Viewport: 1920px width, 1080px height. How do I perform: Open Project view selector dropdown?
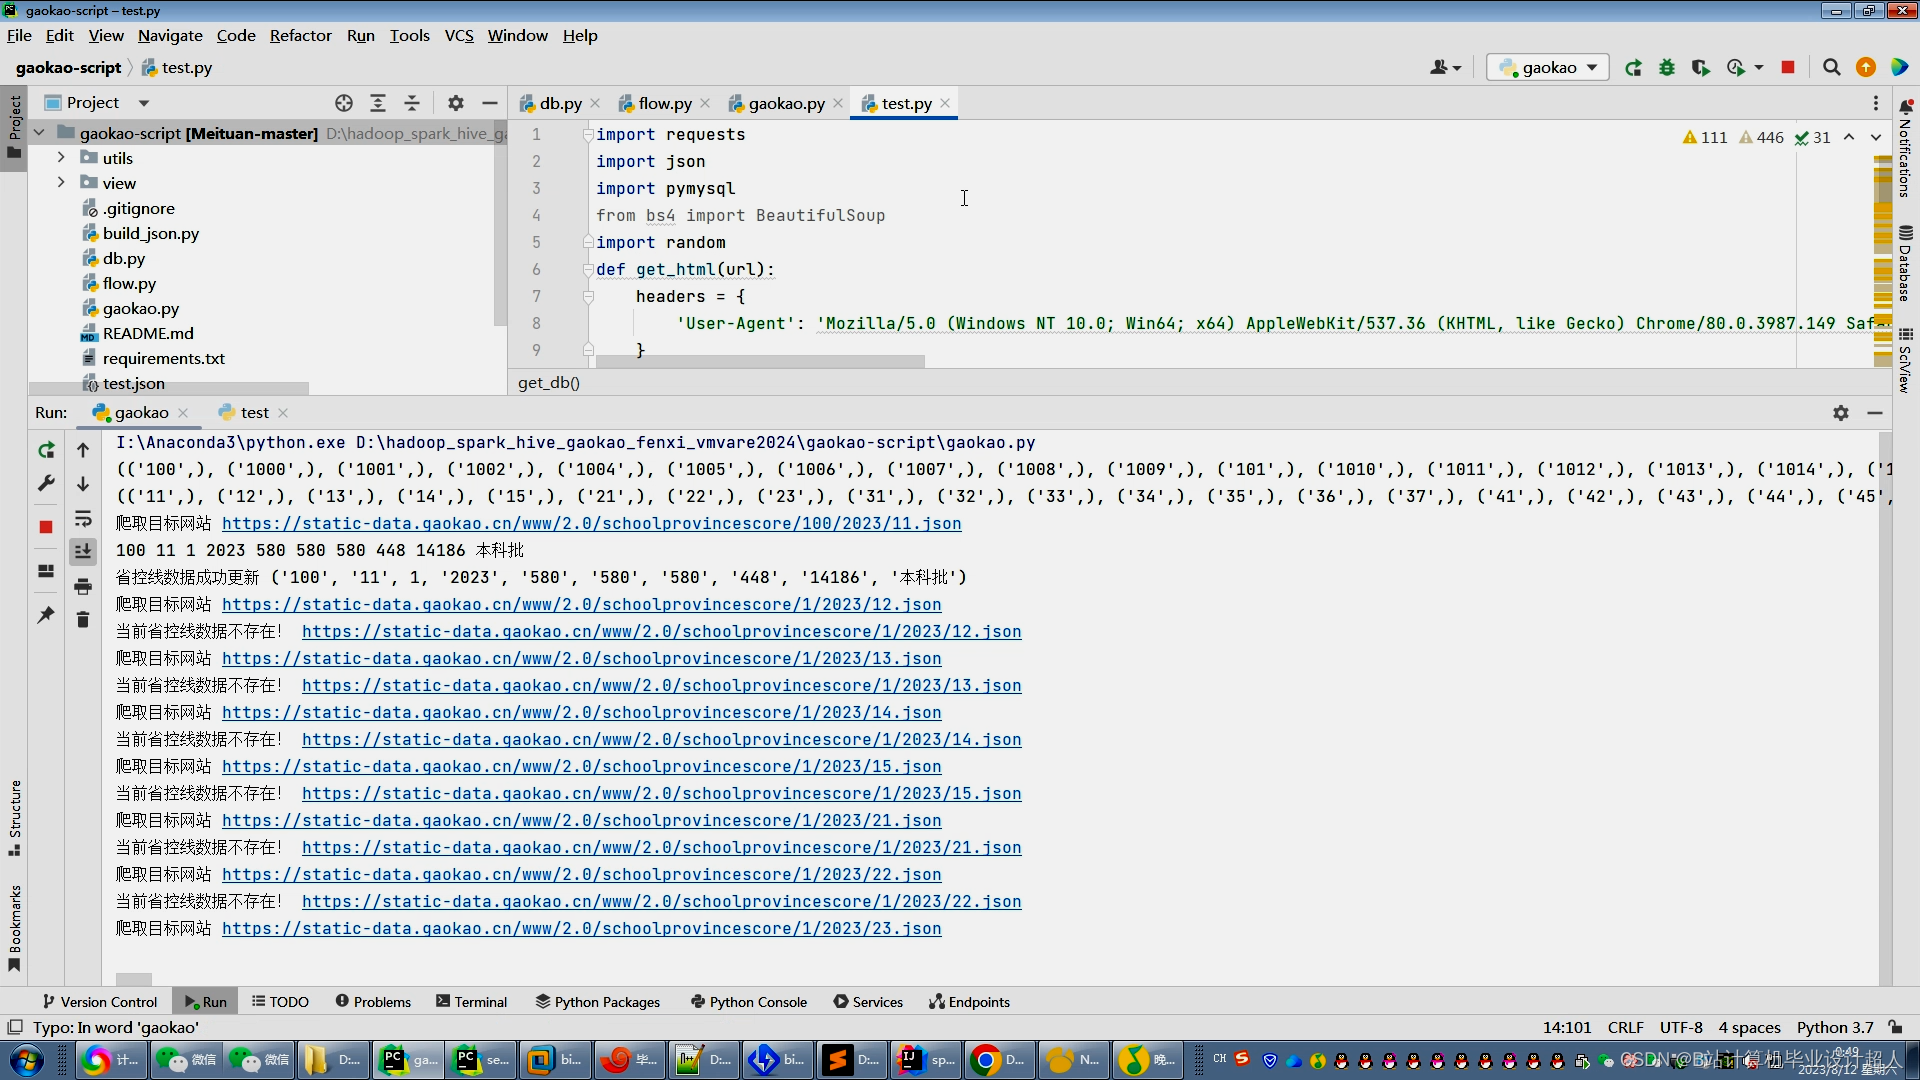click(x=144, y=103)
